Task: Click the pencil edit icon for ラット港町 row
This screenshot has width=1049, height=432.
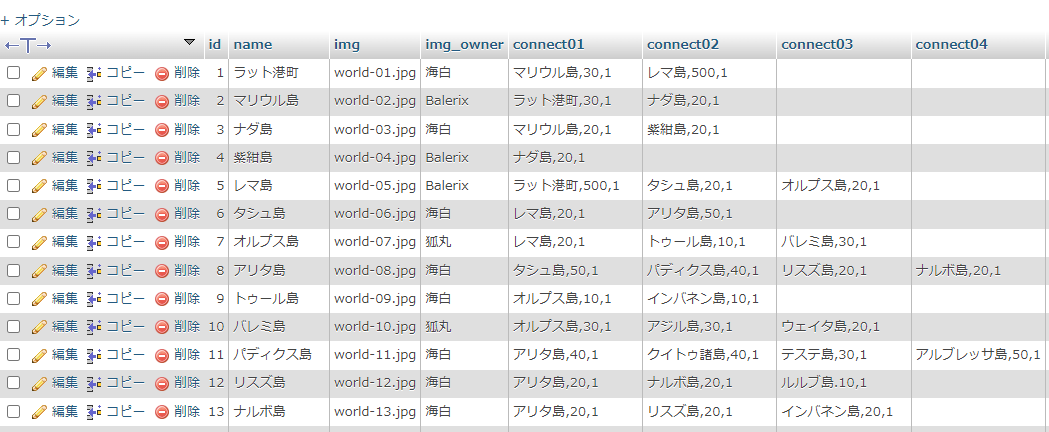Action: 40,73
